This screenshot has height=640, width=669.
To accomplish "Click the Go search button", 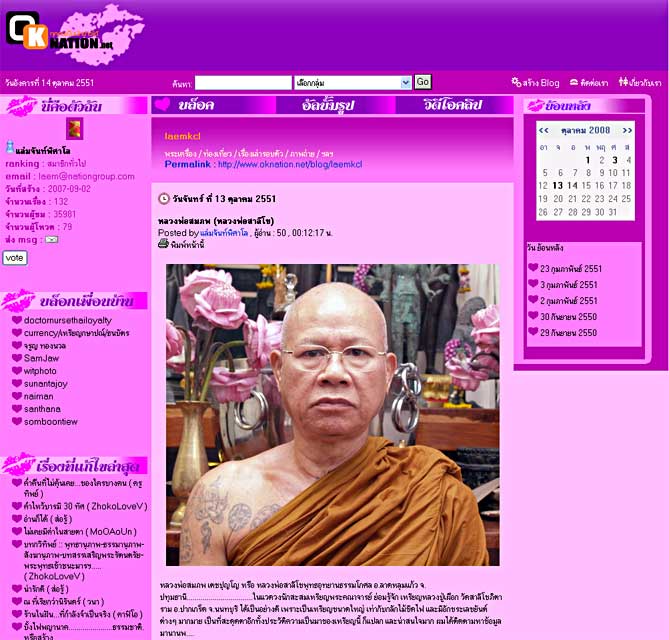I will coord(423,81).
